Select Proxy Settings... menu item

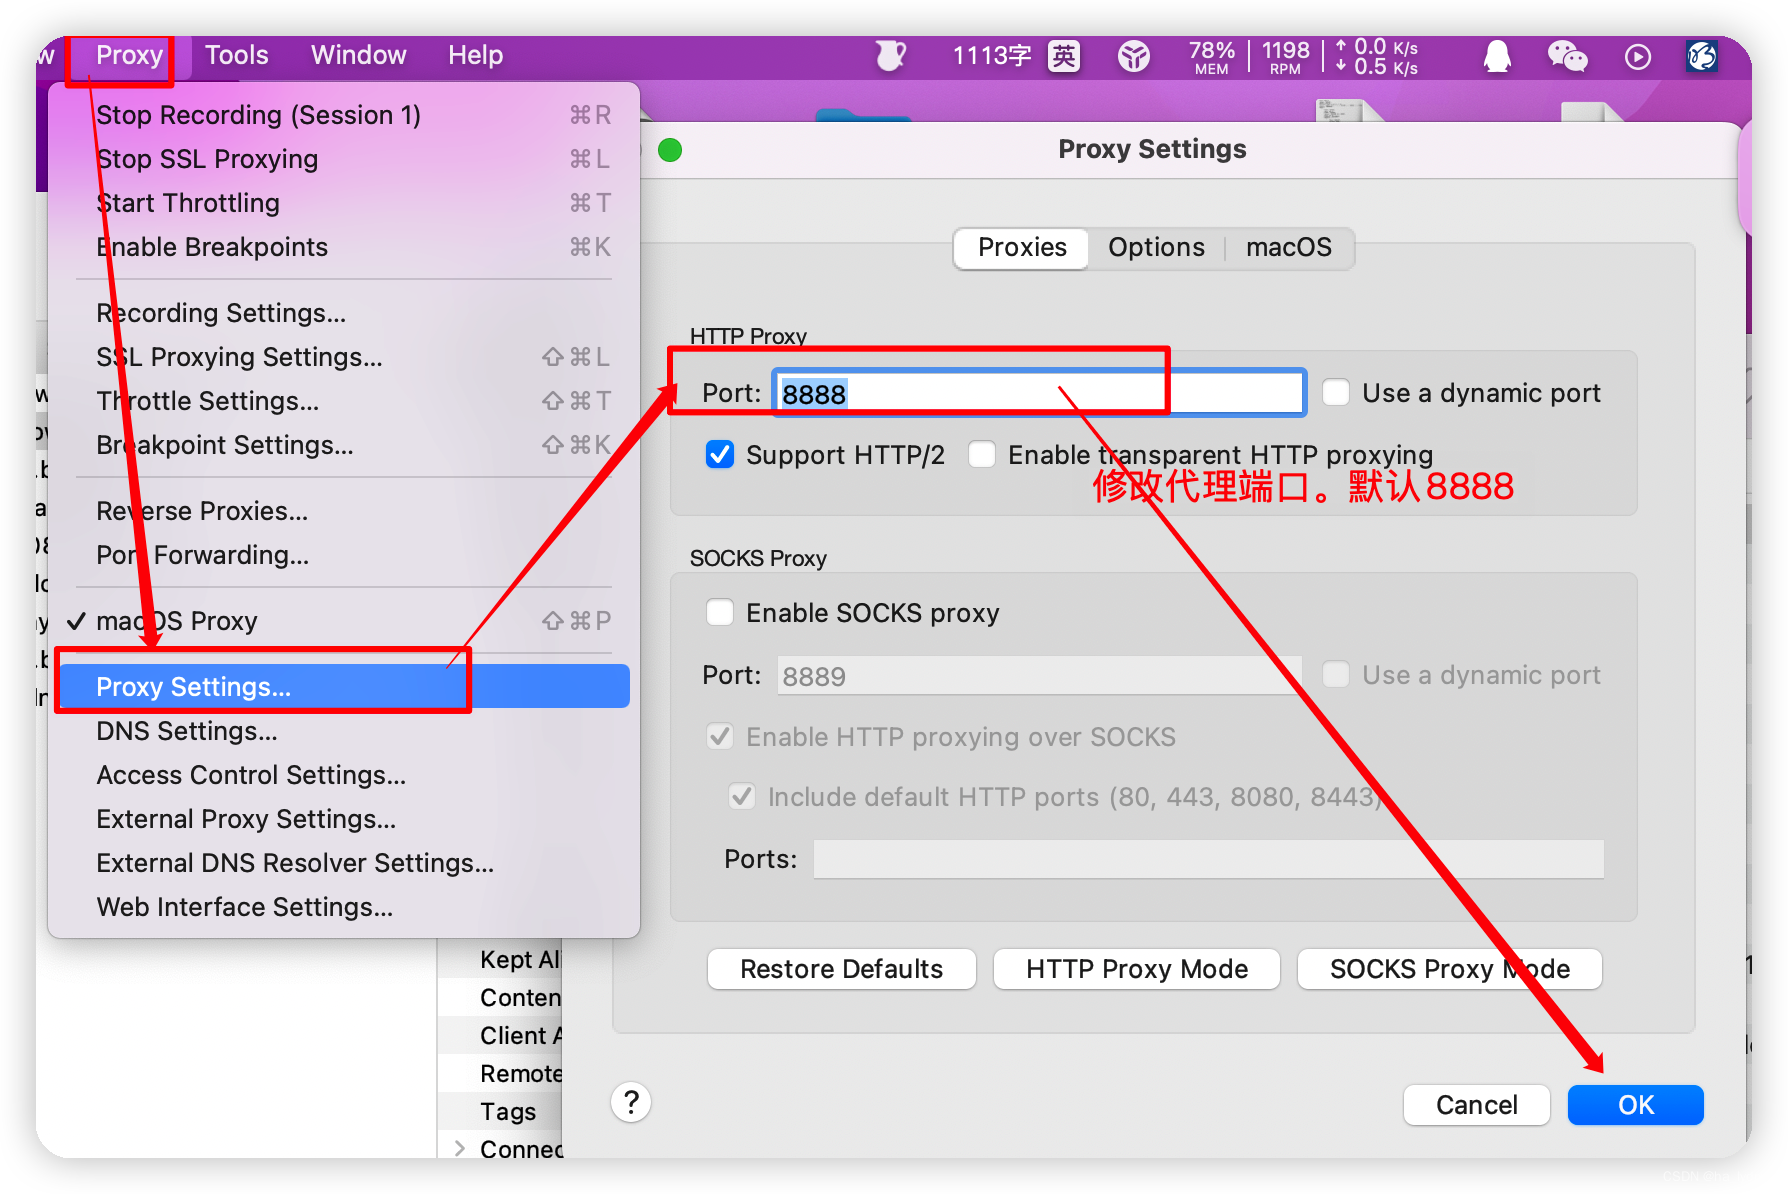[x=343, y=687]
